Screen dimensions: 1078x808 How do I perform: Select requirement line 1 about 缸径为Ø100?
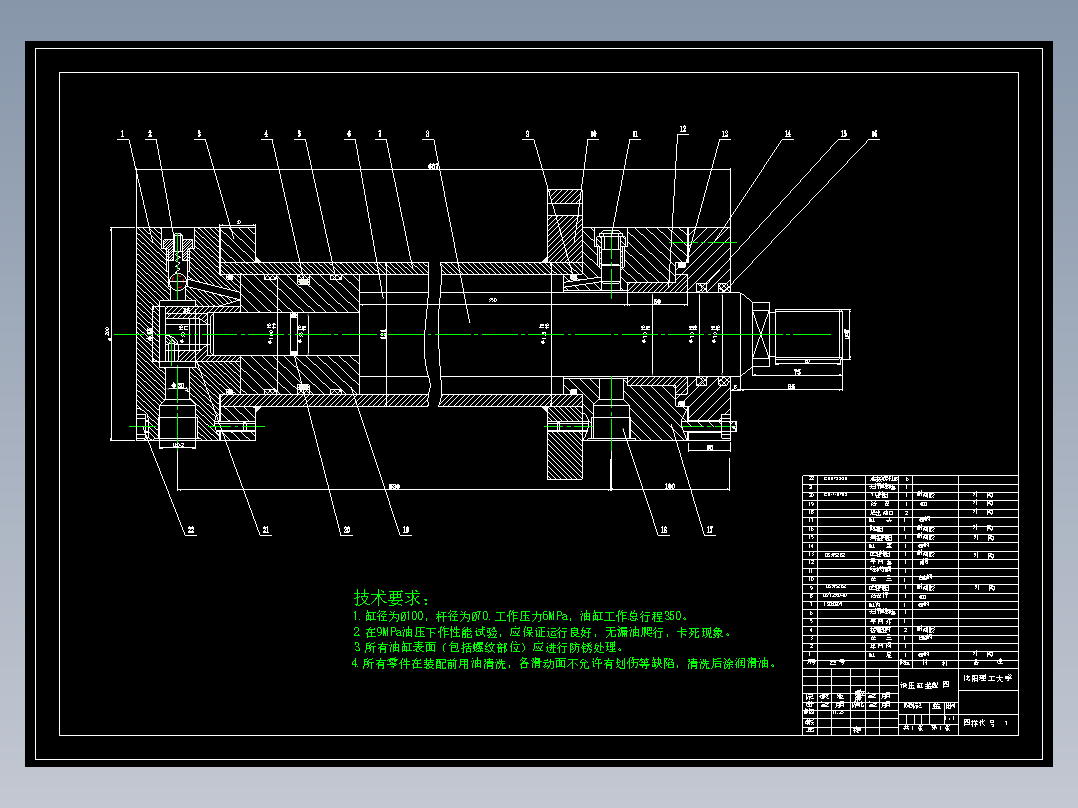click(520, 616)
